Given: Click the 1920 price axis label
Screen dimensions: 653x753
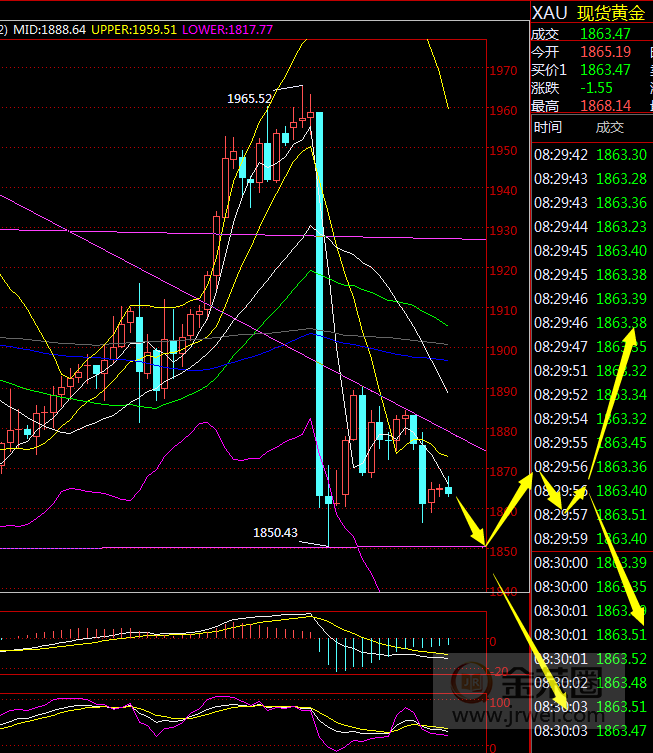Looking at the screenshot, I should pyautogui.click(x=503, y=271).
